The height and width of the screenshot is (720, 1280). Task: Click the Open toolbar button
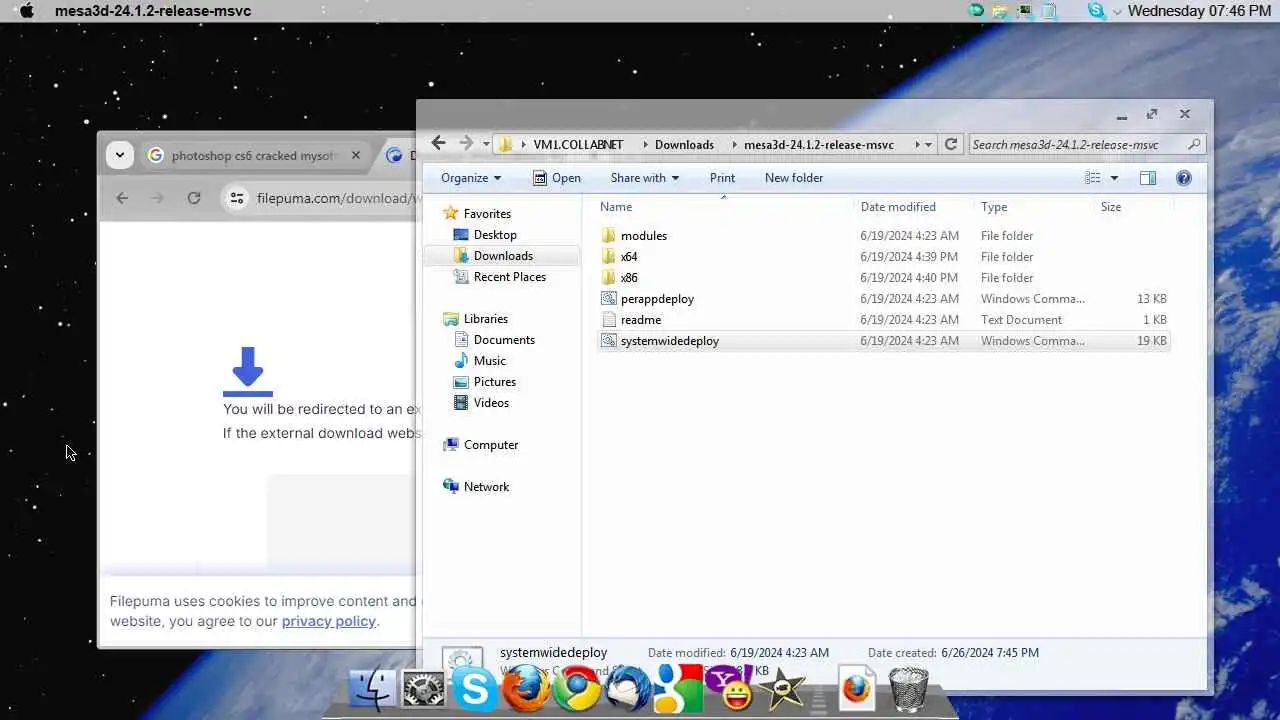[x=557, y=178]
